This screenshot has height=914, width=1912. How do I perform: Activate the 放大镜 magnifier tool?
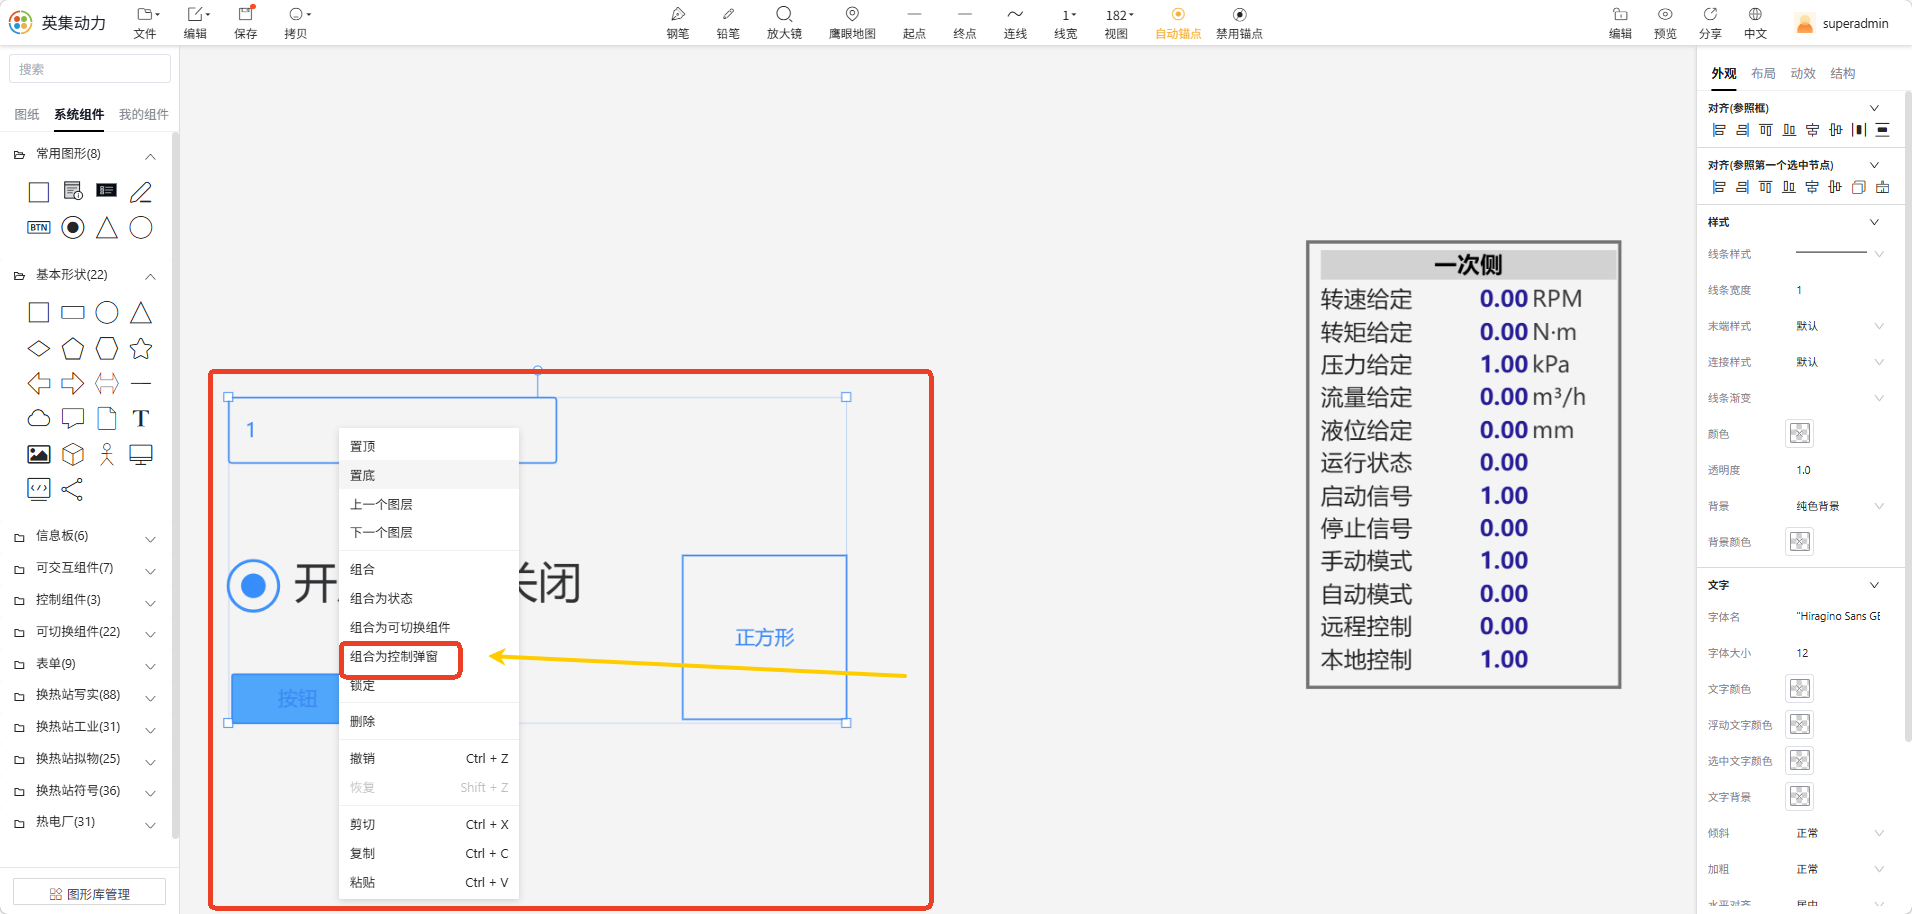click(784, 22)
